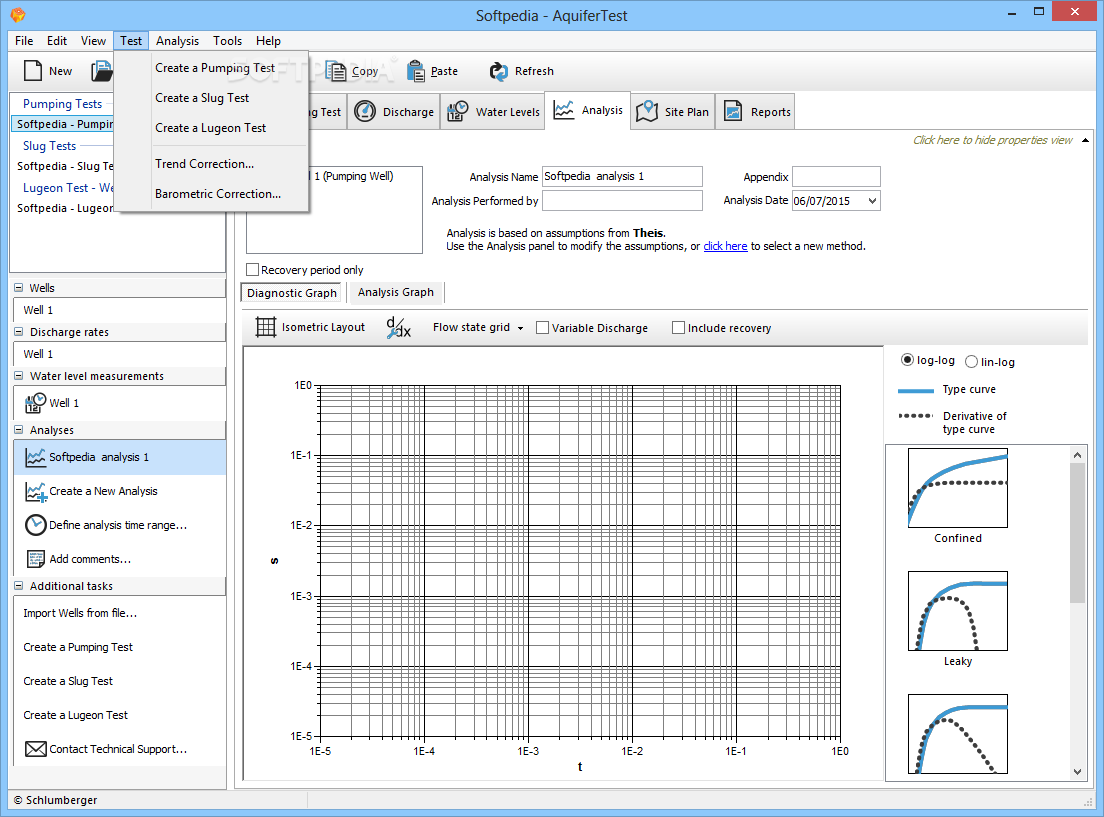Screen dimensions: 1104x817
Task: Open the Water Levels tab icon
Action: click(x=458, y=111)
